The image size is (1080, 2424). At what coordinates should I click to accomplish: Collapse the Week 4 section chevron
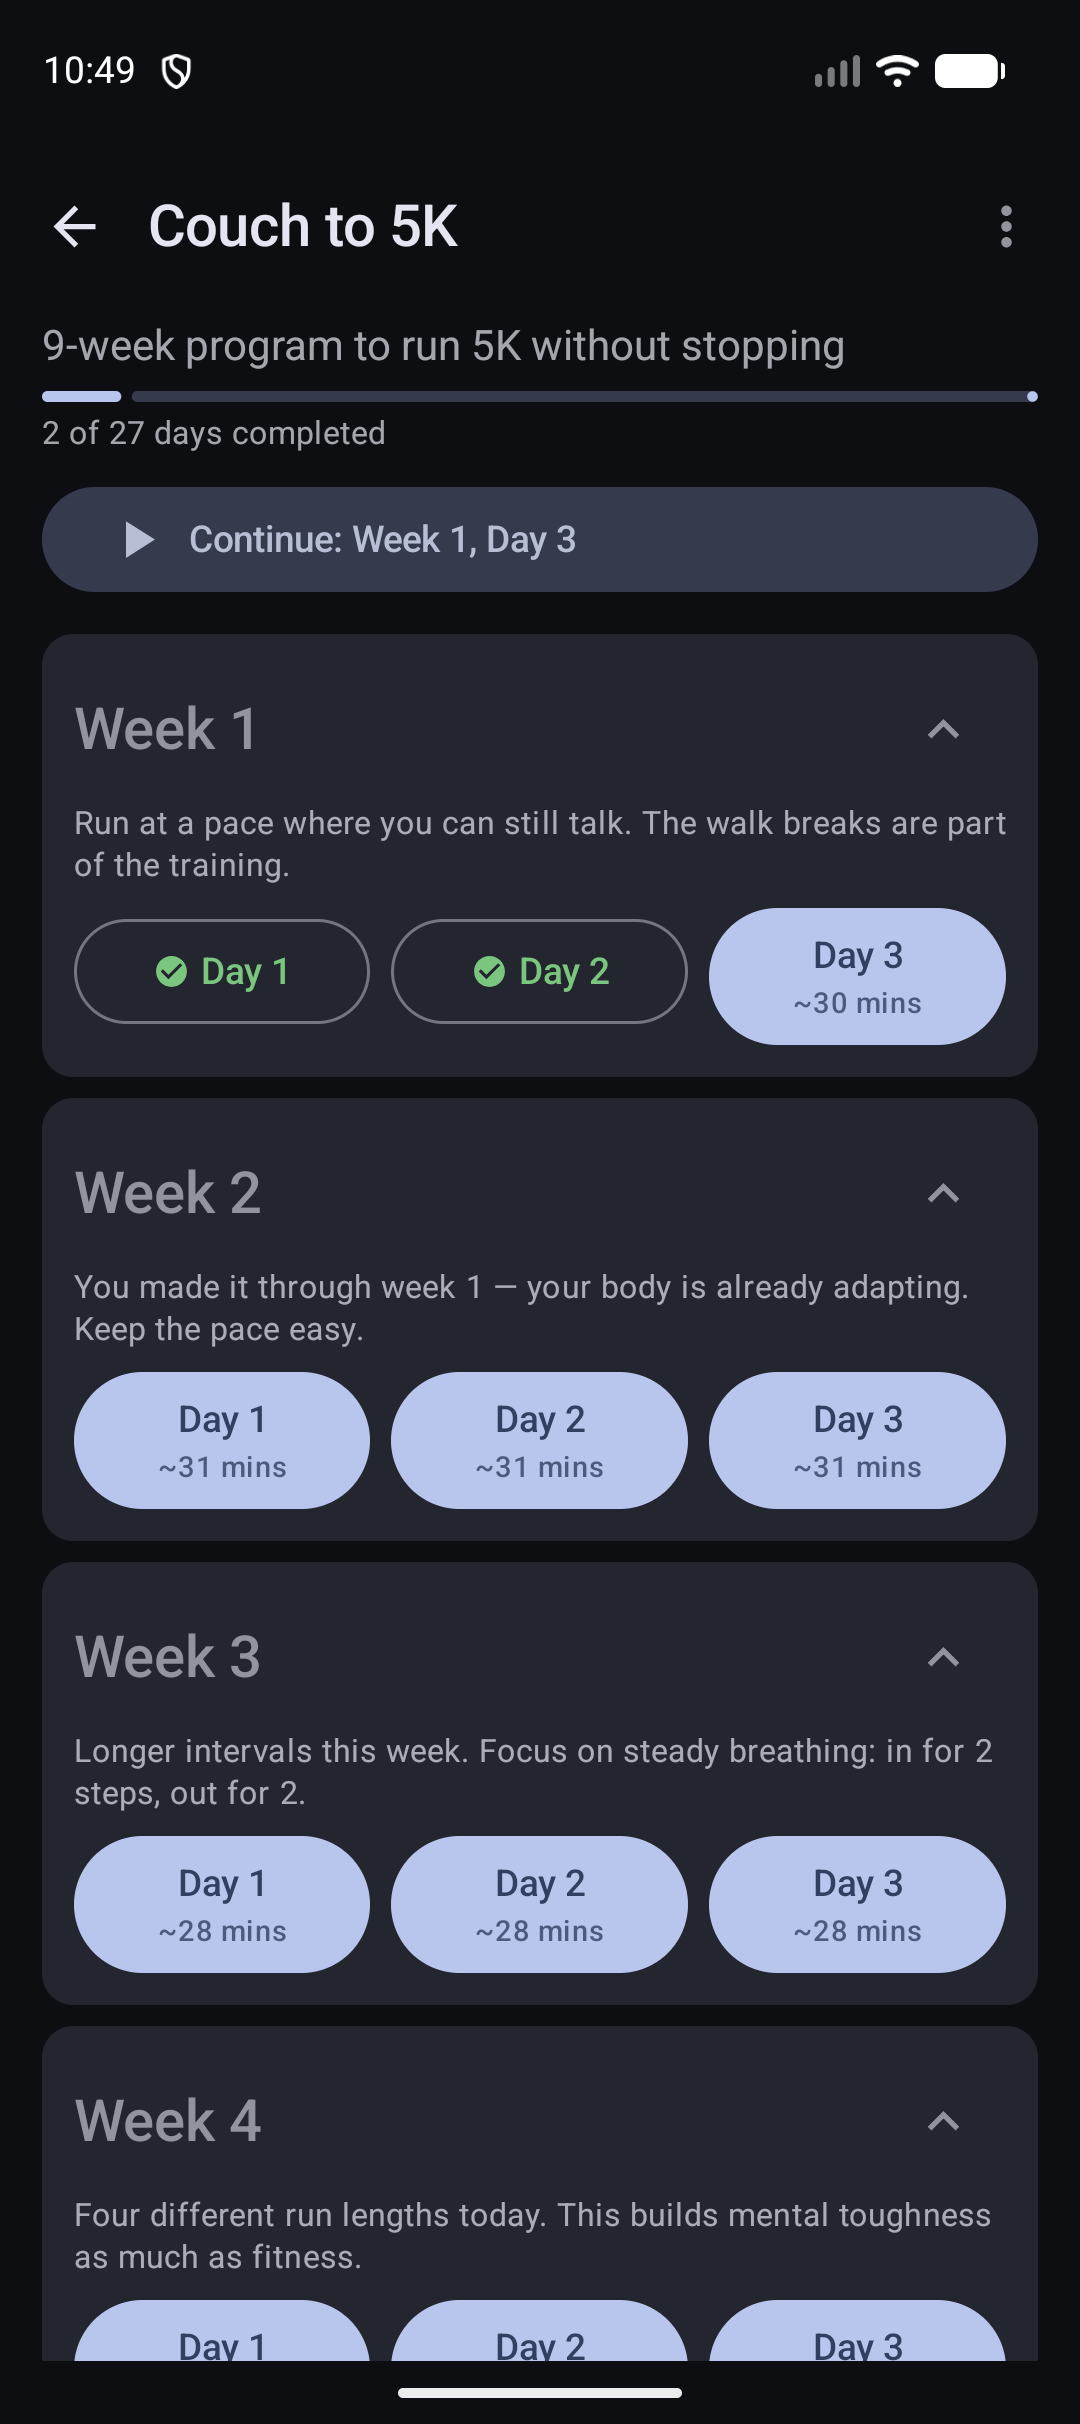(943, 2121)
